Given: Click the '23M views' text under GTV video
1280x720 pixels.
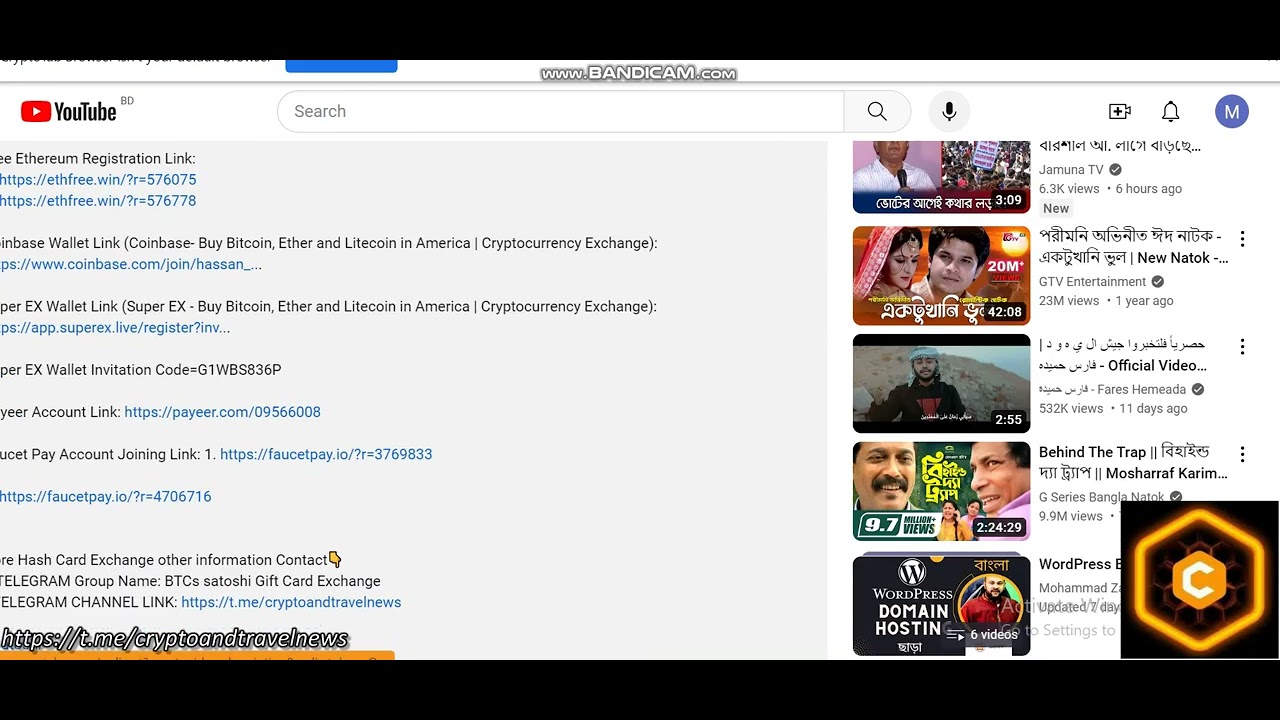Looking at the screenshot, I should click(x=1069, y=301).
